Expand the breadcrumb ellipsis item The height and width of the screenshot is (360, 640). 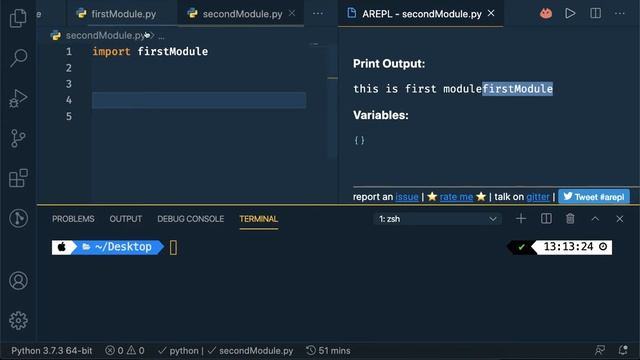pyautogui.click(x=161, y=36)
